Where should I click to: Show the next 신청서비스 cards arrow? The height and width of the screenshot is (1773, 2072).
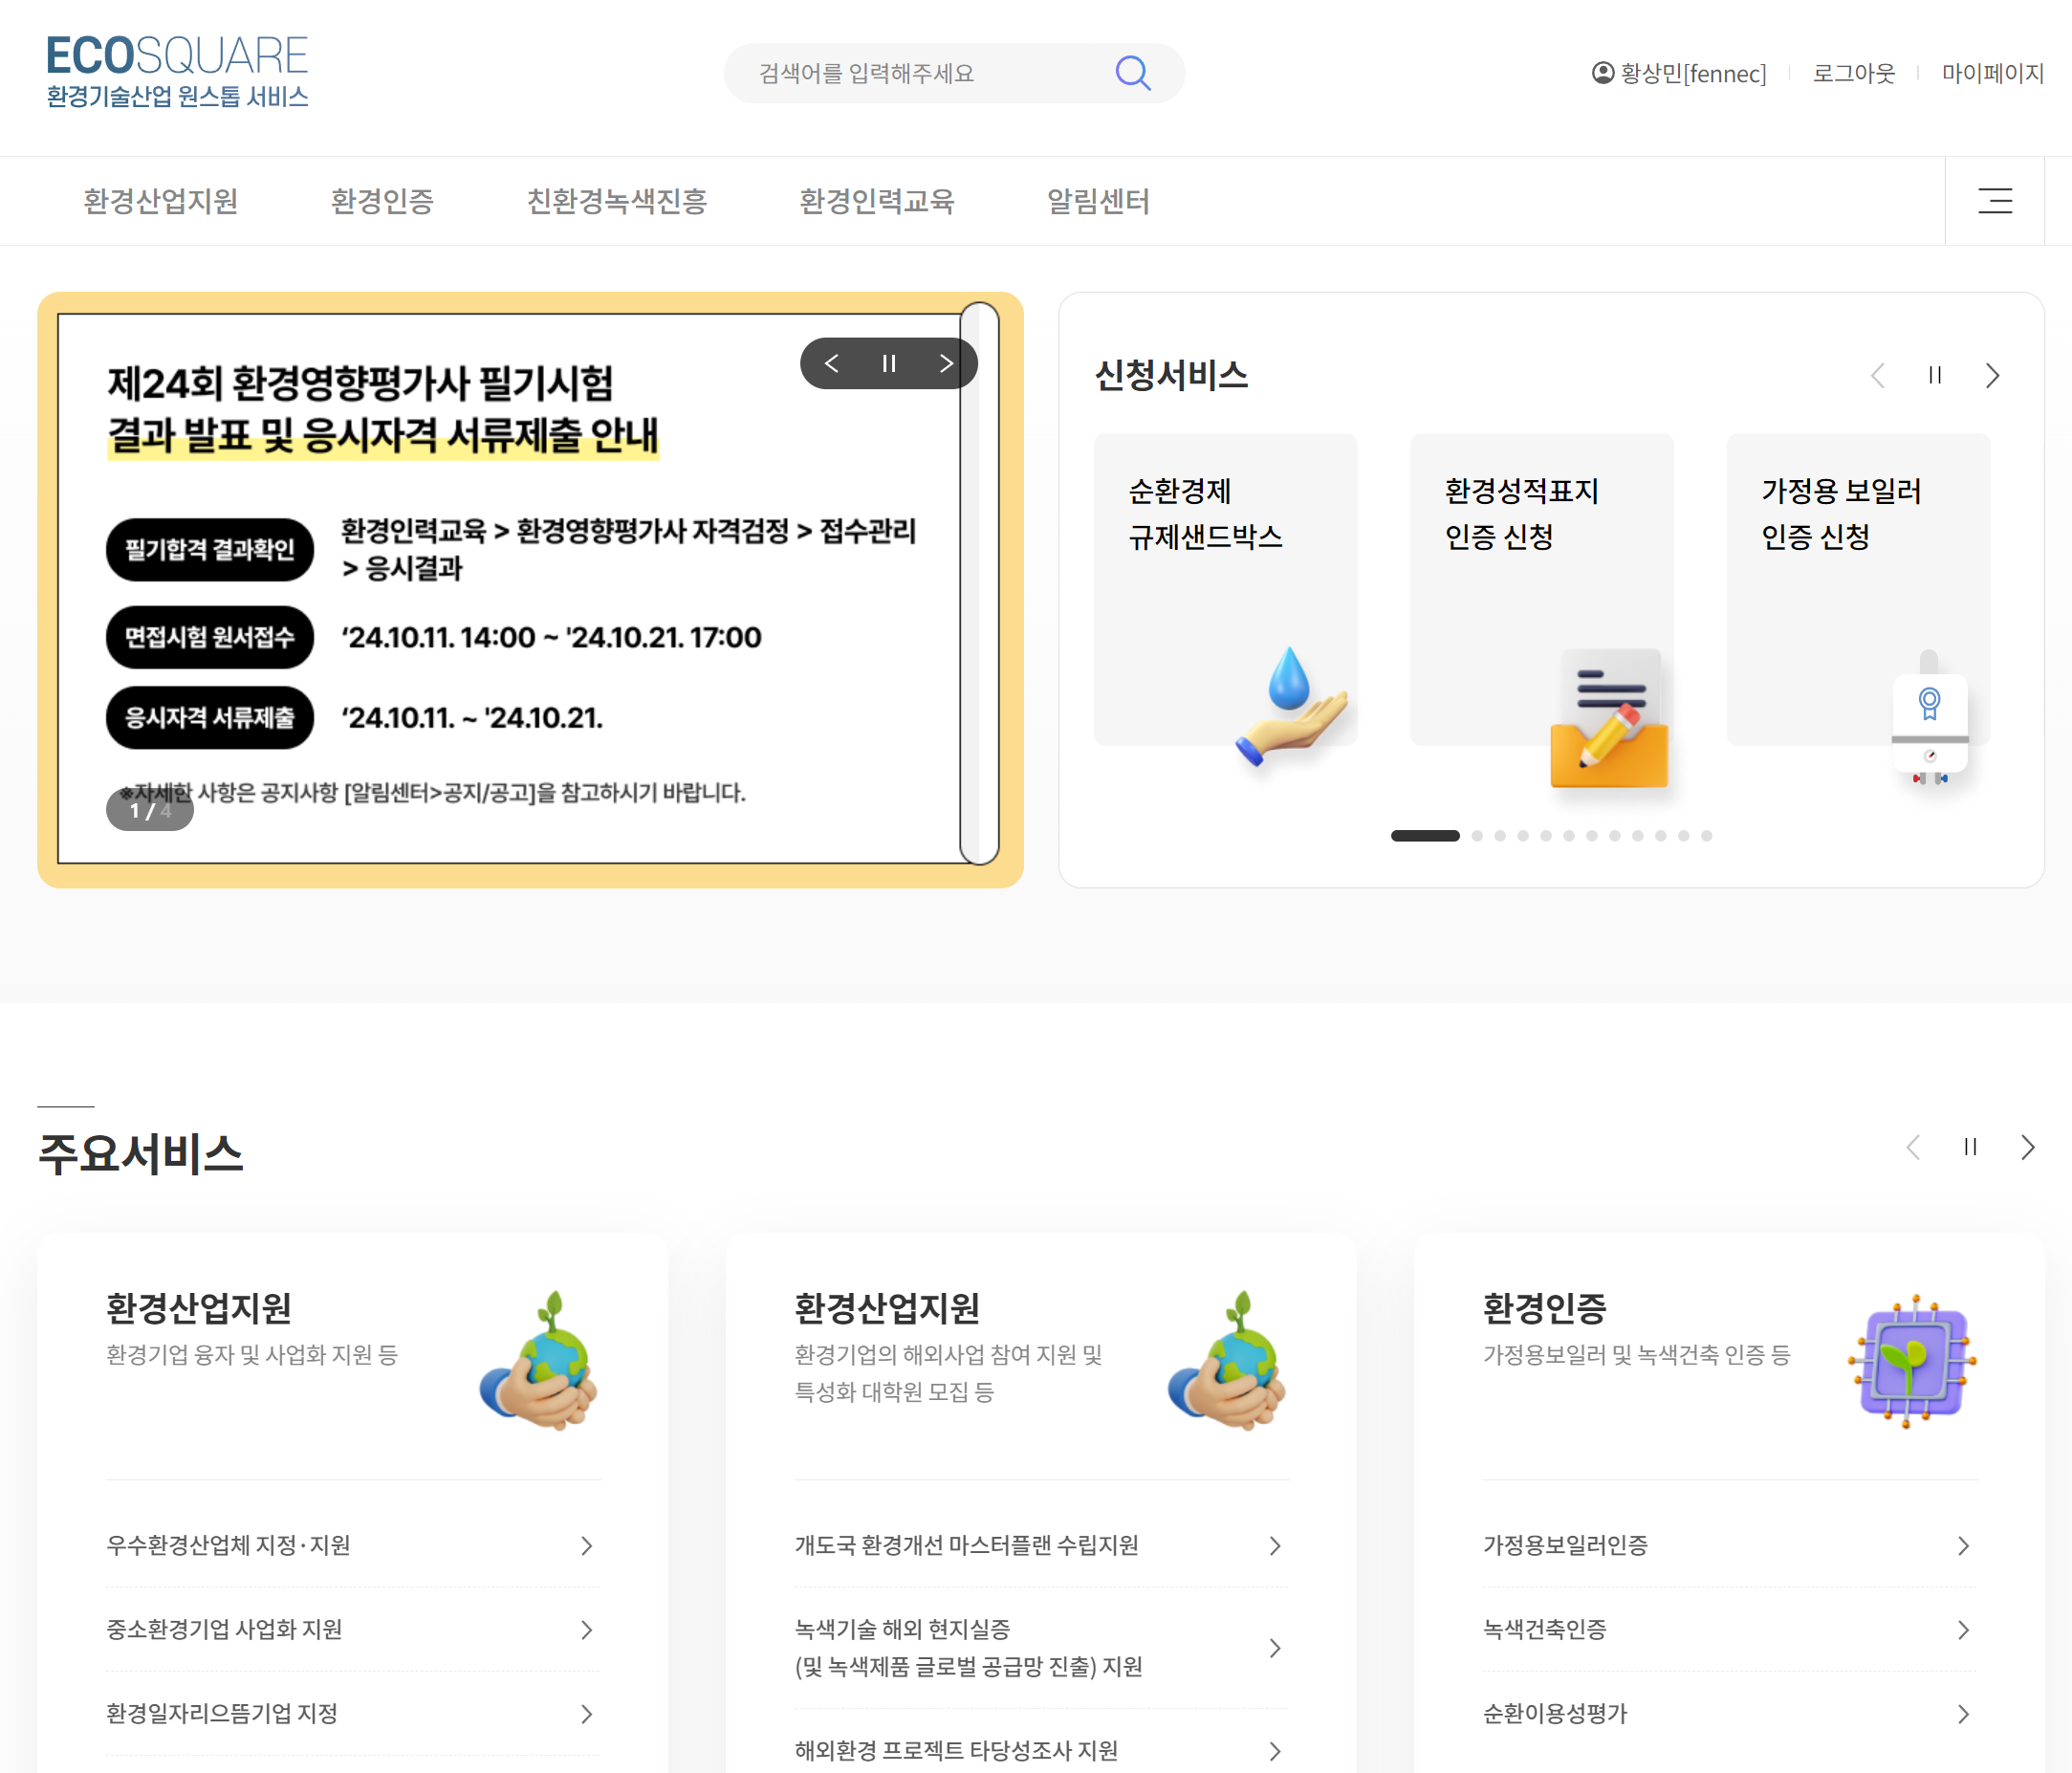[1992, 376]
